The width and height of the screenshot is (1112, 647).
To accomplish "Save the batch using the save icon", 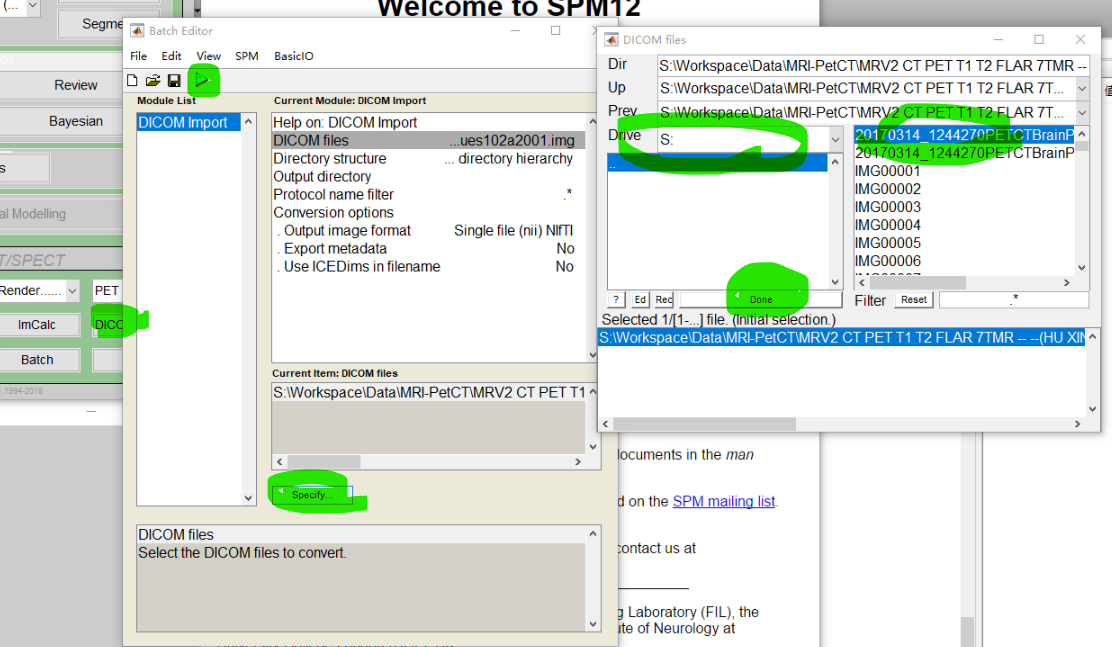I will coord(173,80).
